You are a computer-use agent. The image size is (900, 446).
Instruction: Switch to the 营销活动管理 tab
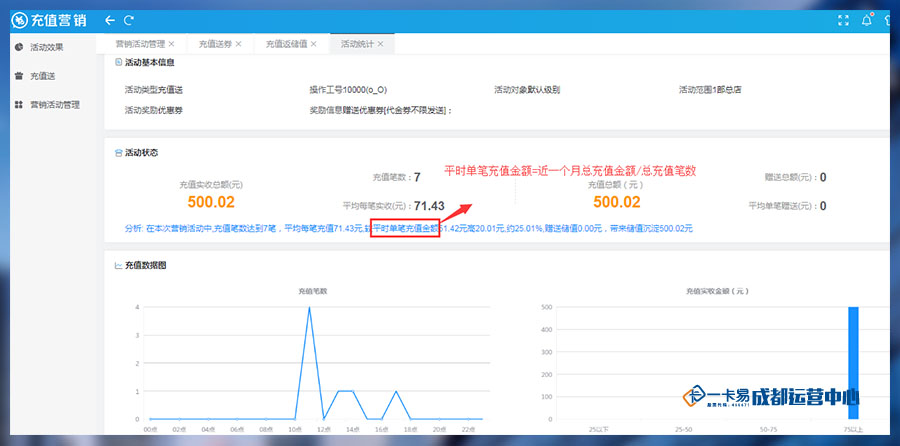(140, 44)
